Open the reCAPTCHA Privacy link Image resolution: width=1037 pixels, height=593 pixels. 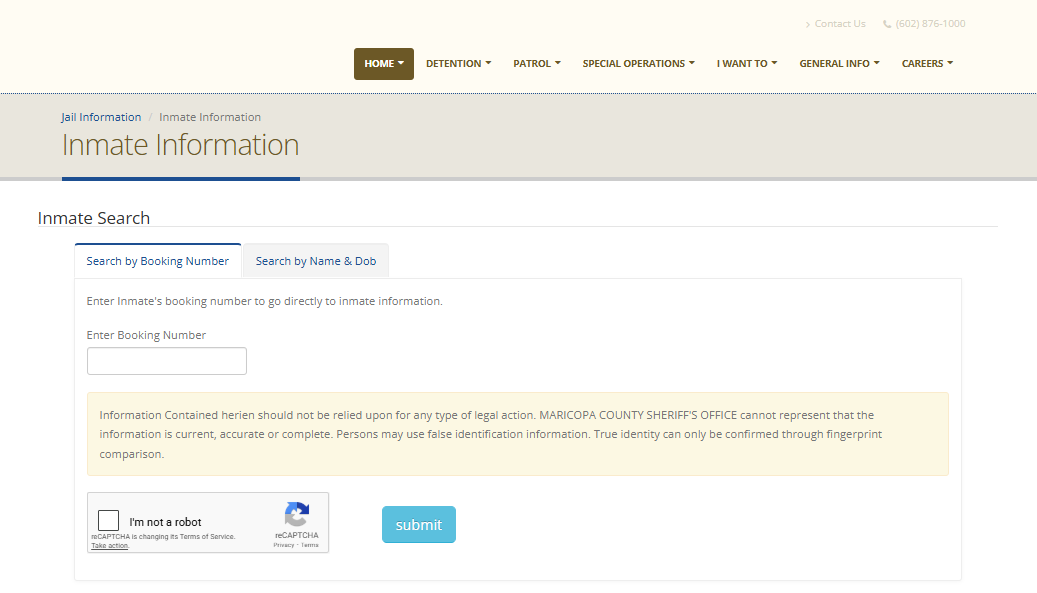coord(284,545)
